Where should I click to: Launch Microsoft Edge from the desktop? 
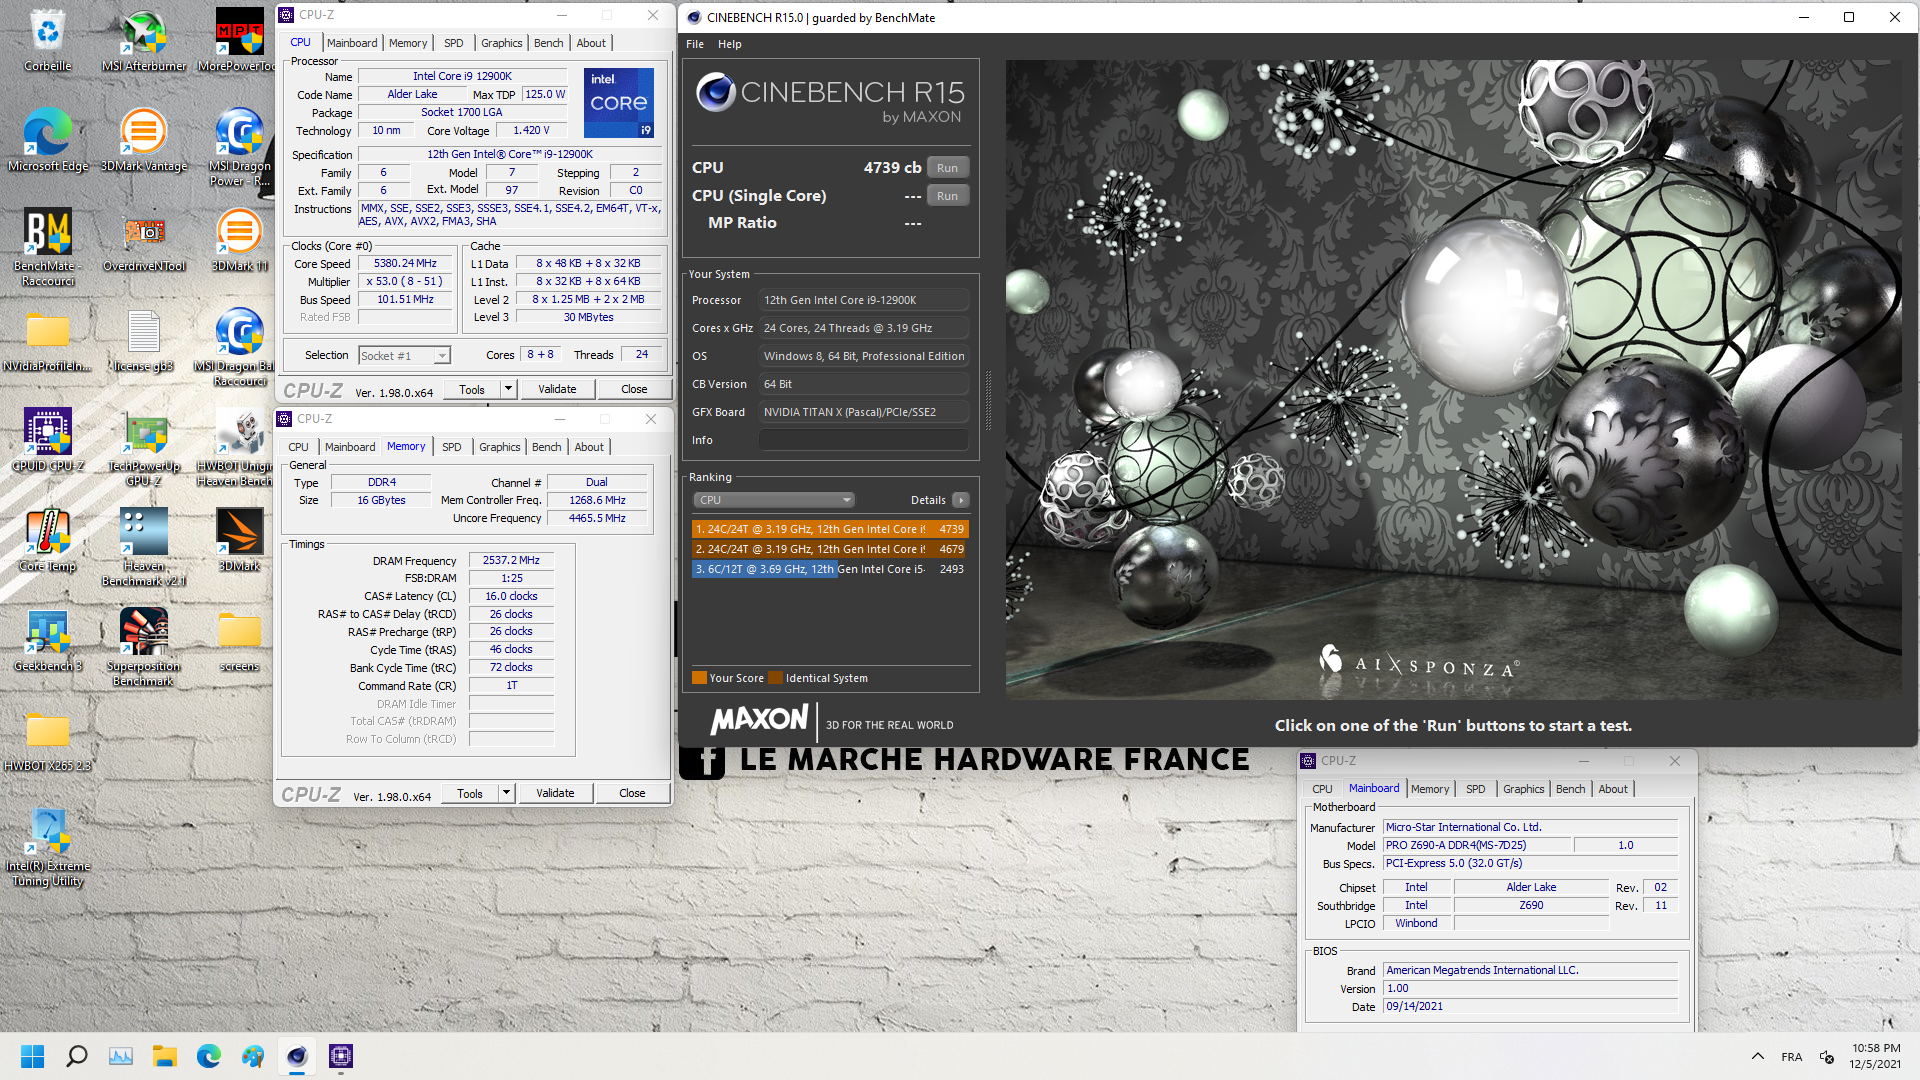47,140
